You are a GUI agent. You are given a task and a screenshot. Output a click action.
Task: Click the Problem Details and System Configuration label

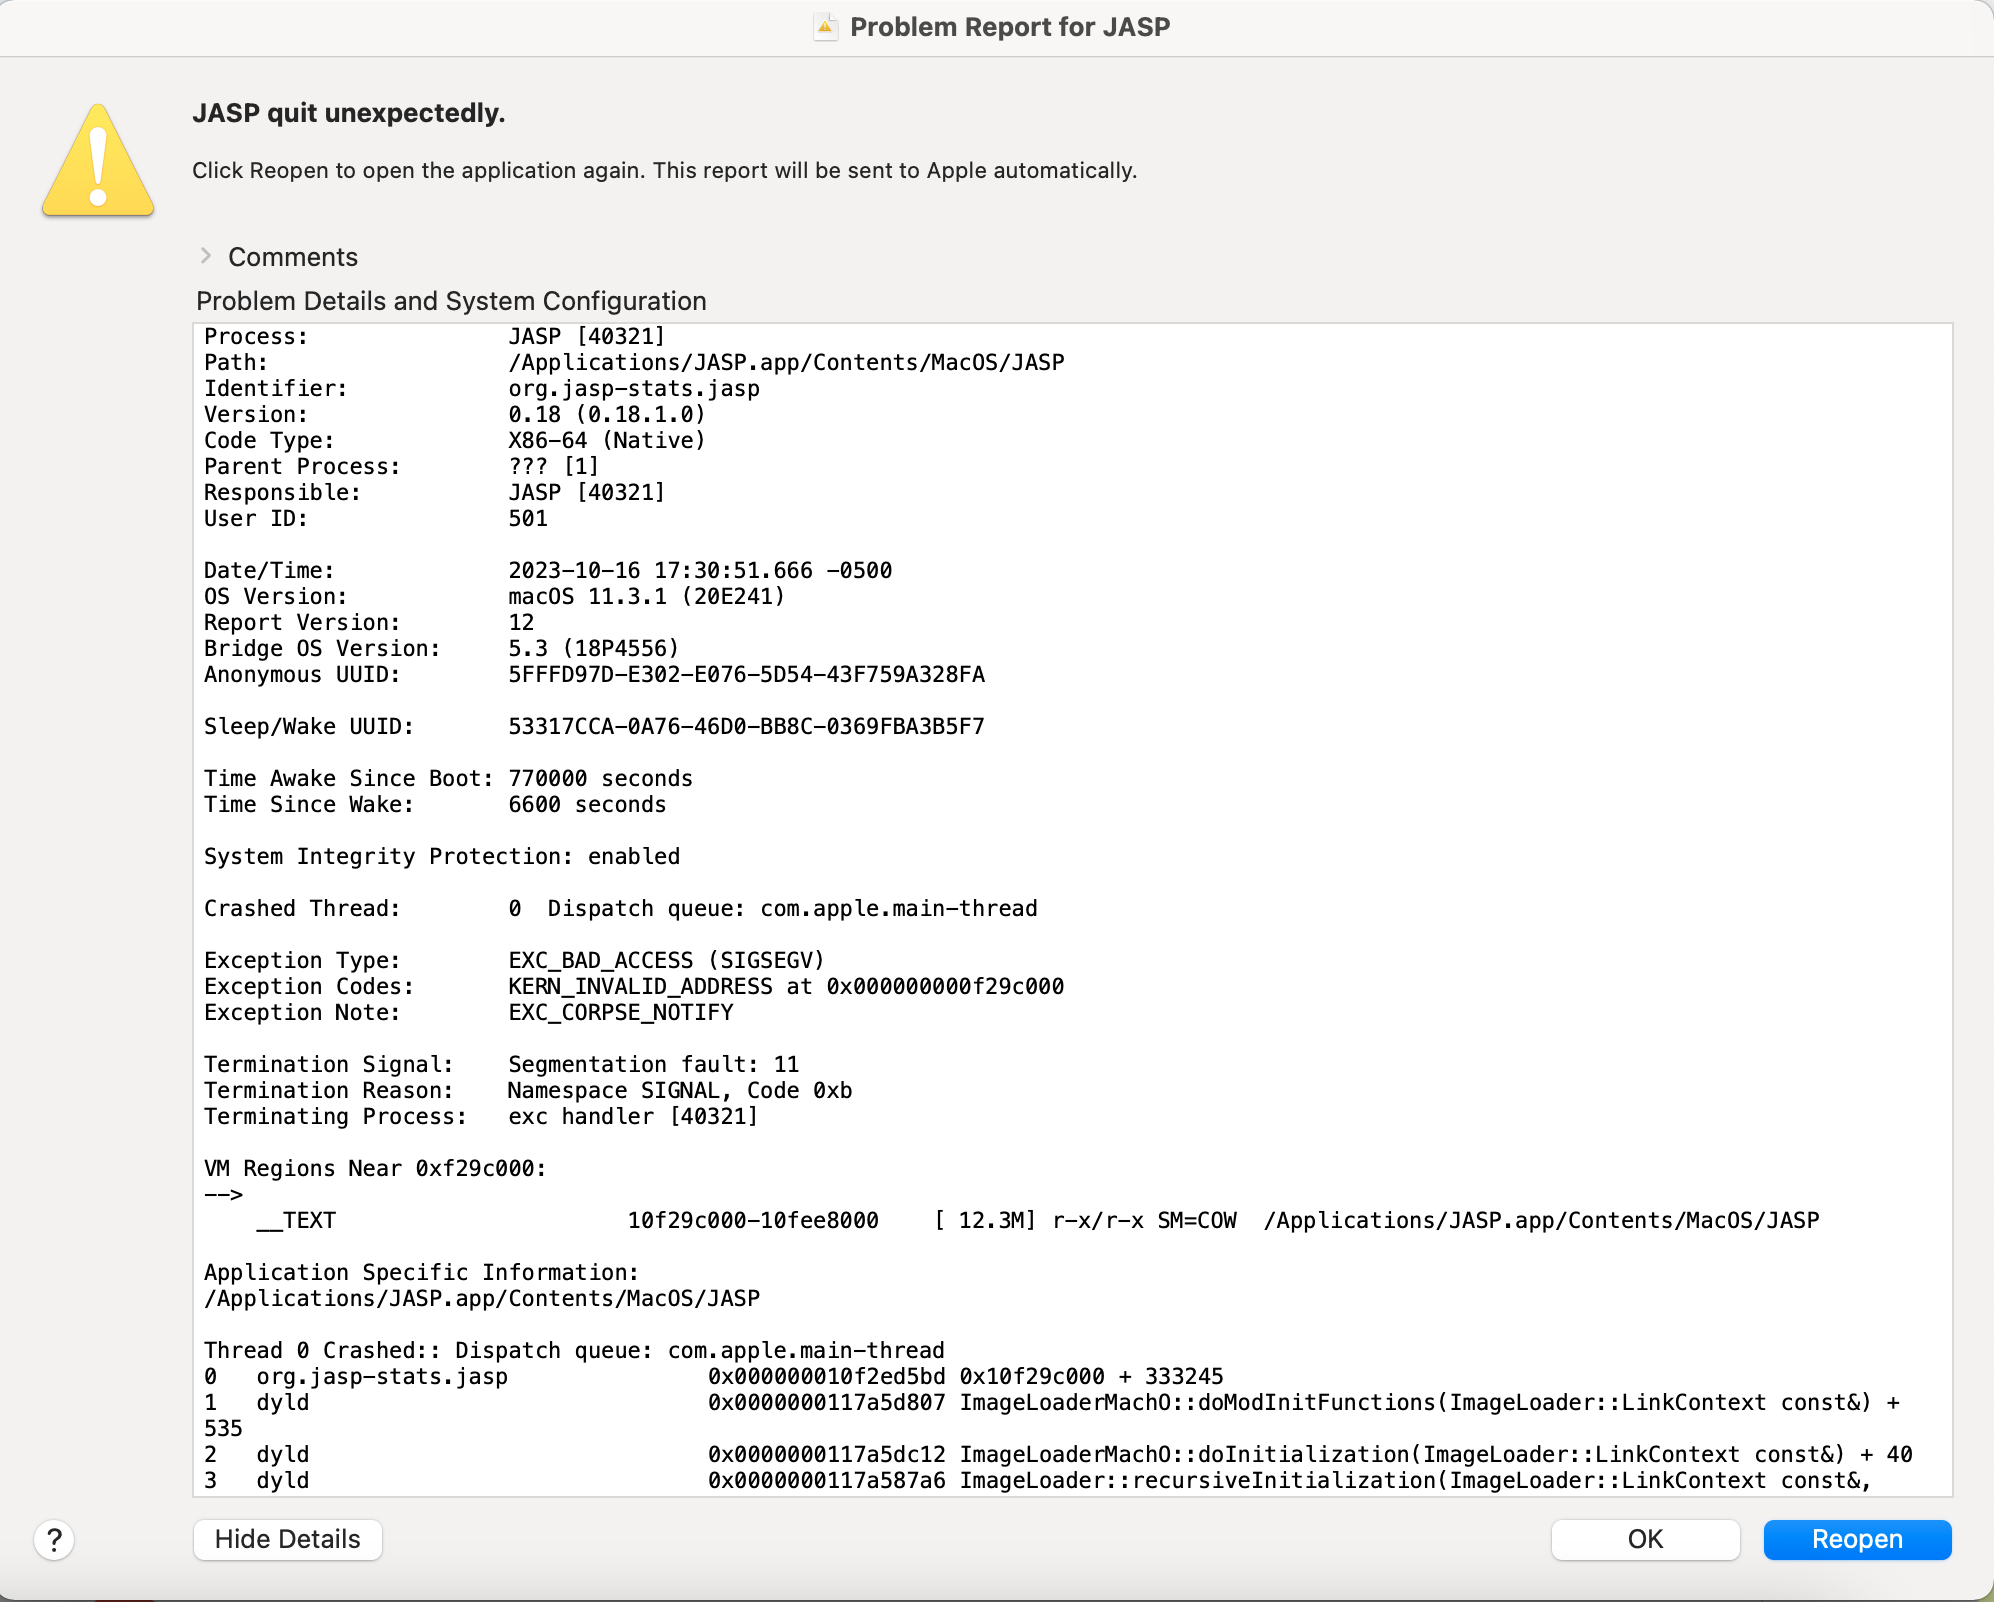point(452,300)
